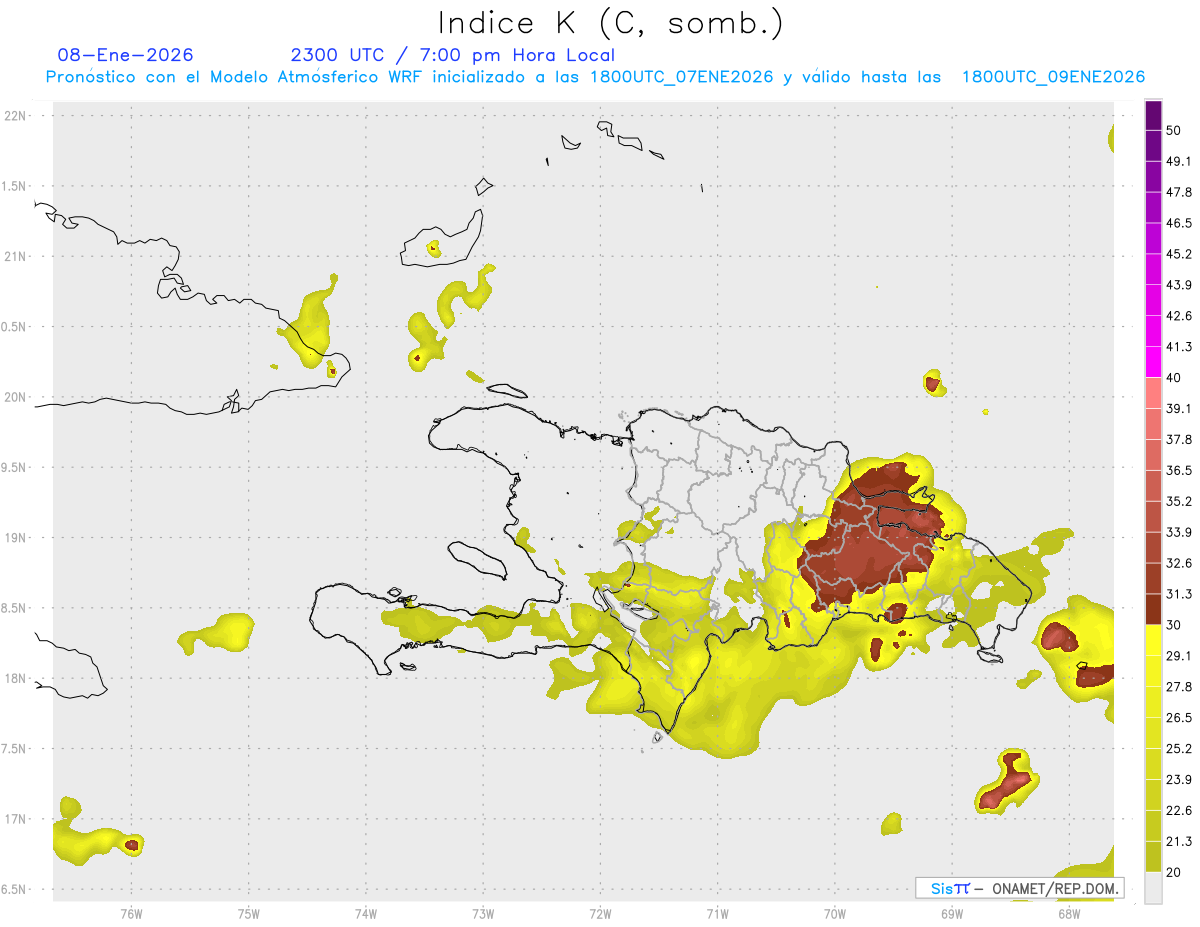Click the color scale value '42.6'
Viewport: 1200px width, 927px height.
(1178, 316)
